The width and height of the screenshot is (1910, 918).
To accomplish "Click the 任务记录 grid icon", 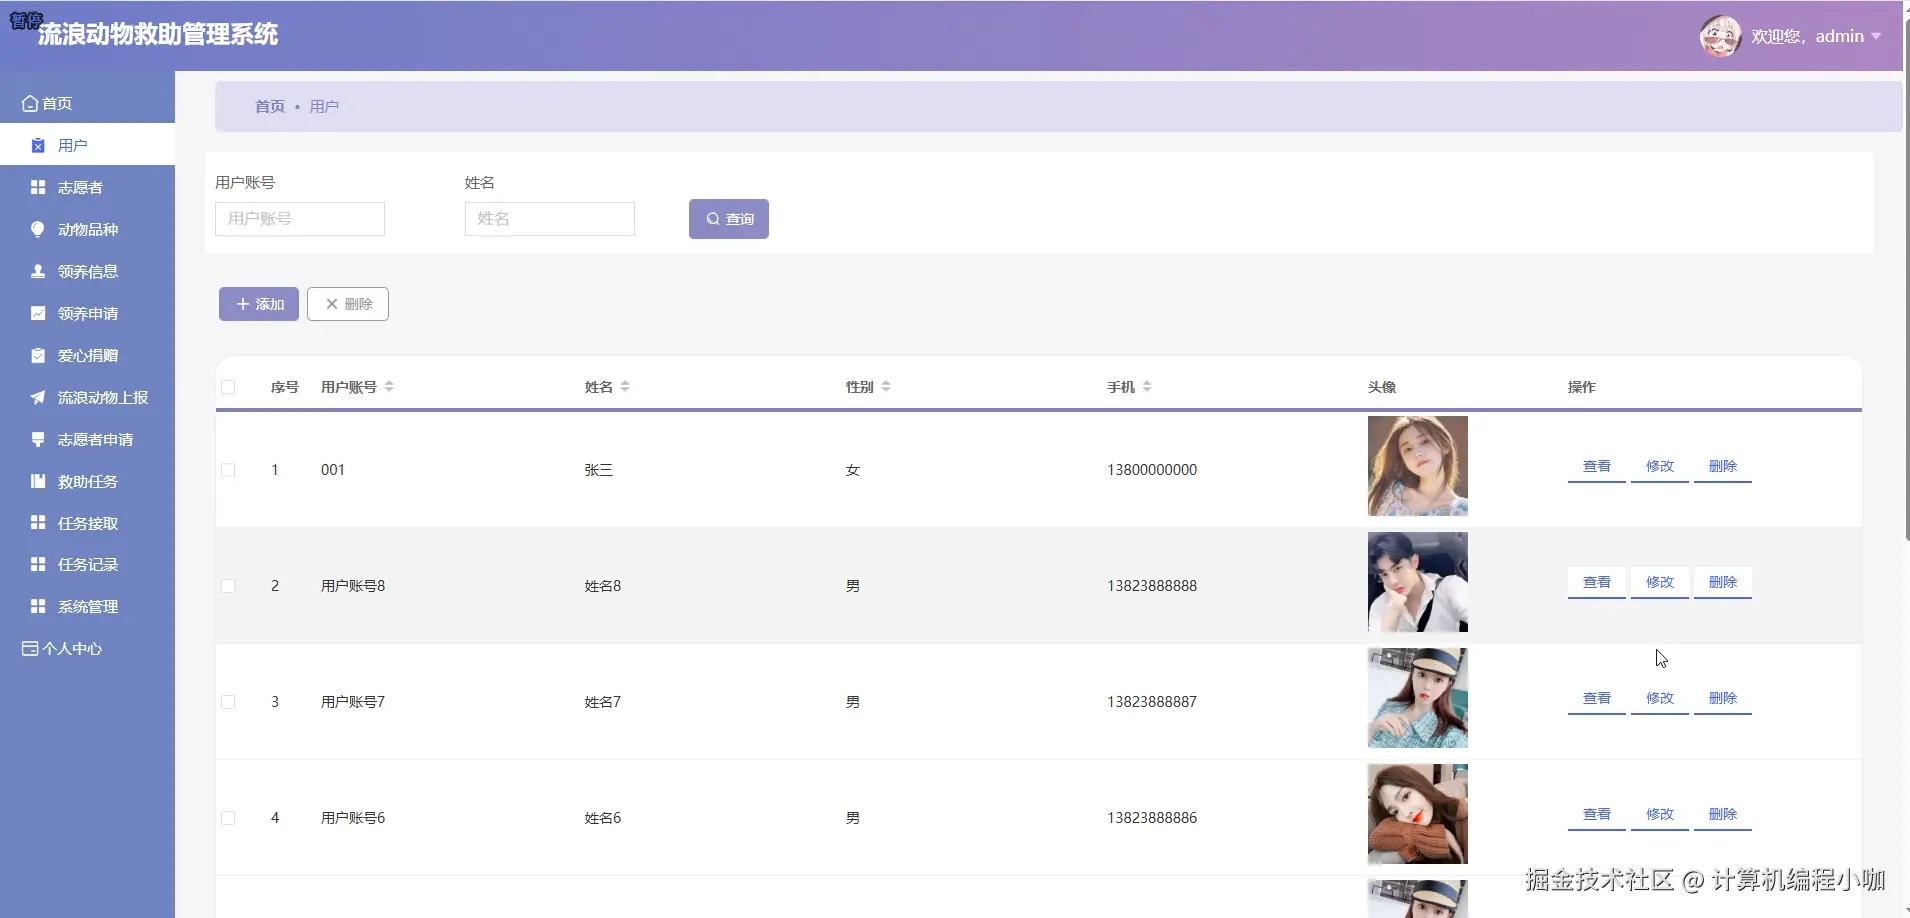I will (x=38, y=565).
